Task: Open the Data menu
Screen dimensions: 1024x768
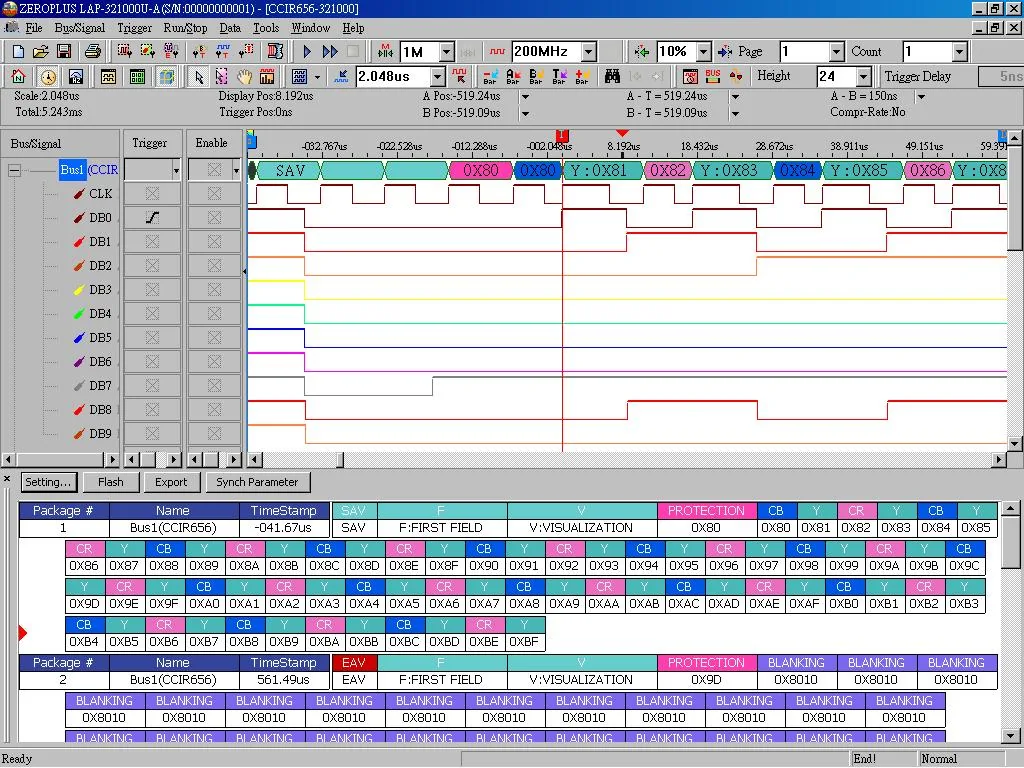Action: point(230,28)
